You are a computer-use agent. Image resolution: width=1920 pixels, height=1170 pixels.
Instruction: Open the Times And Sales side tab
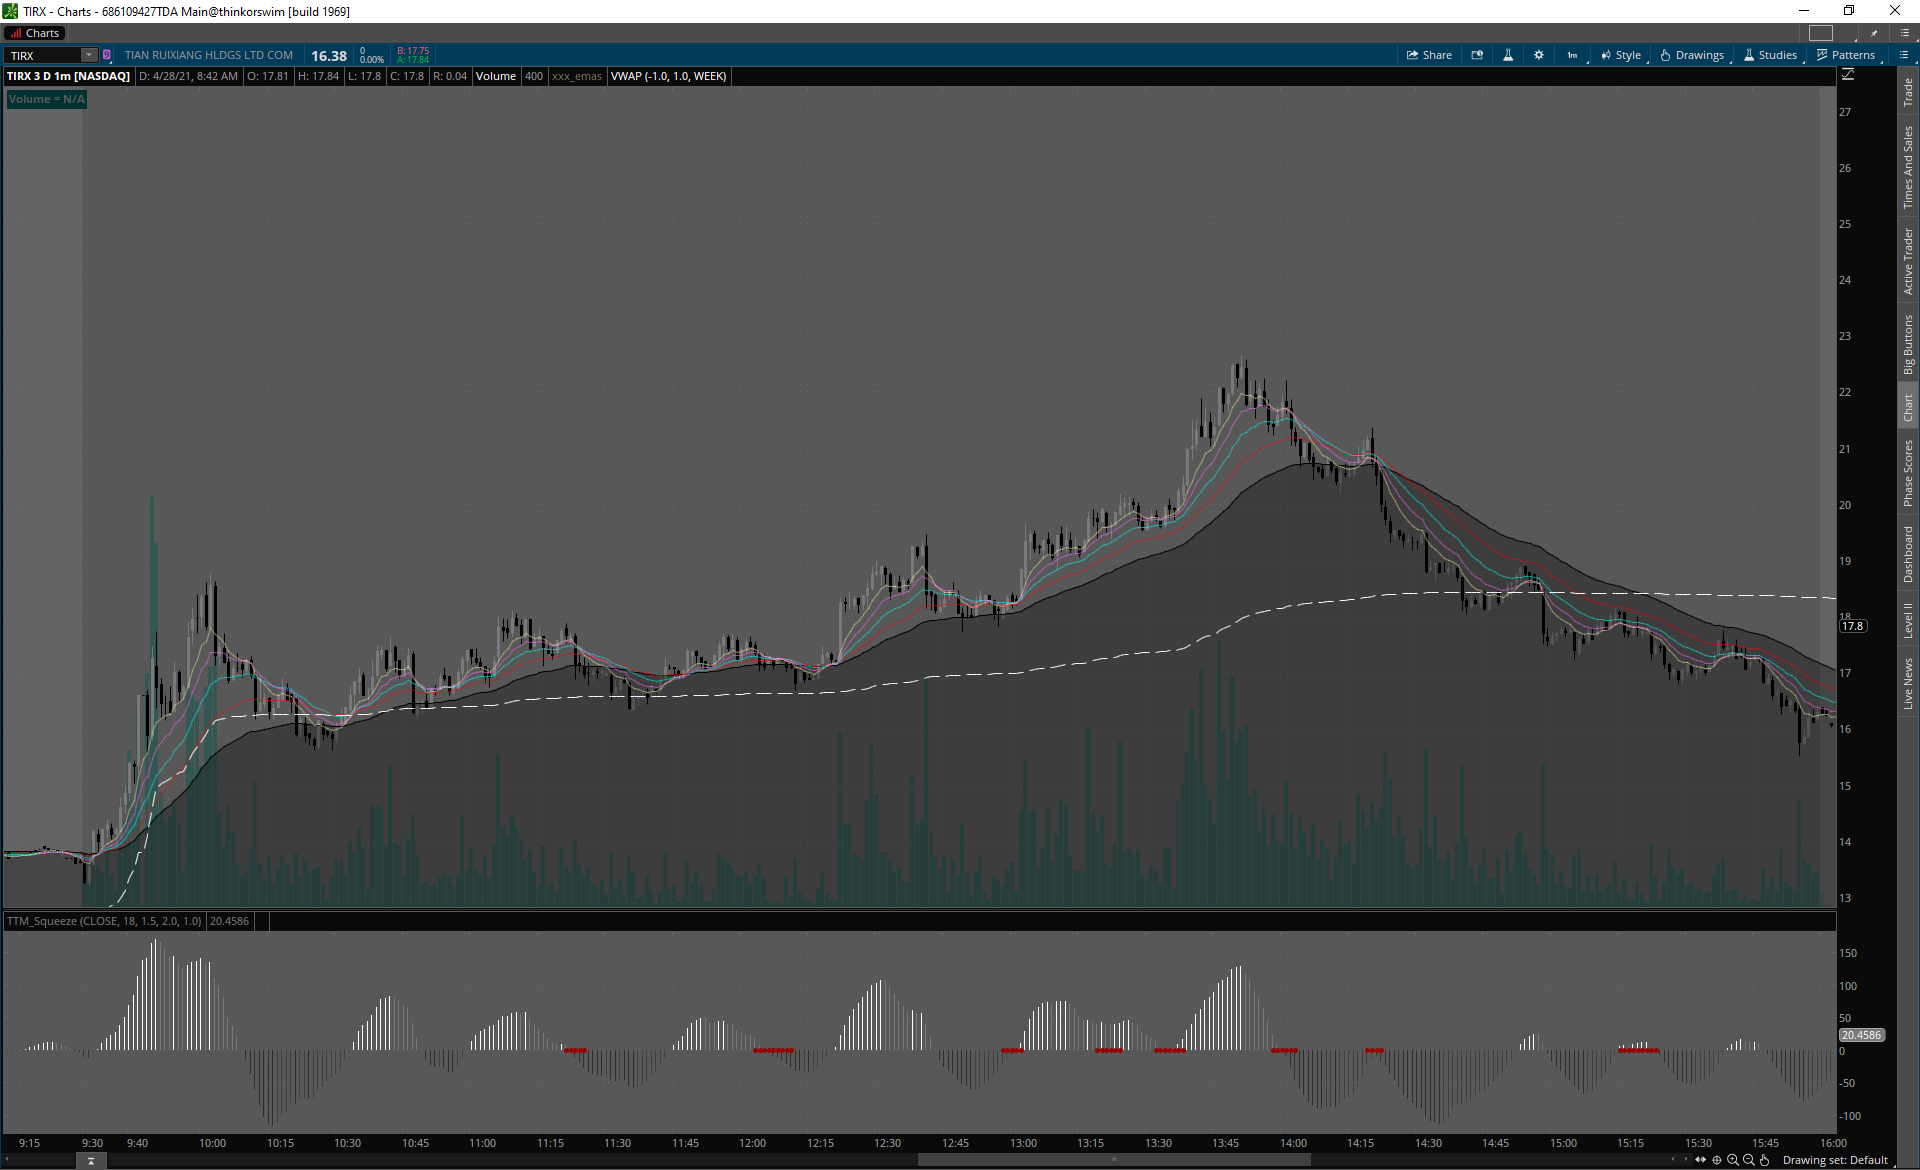(1908, 167)
